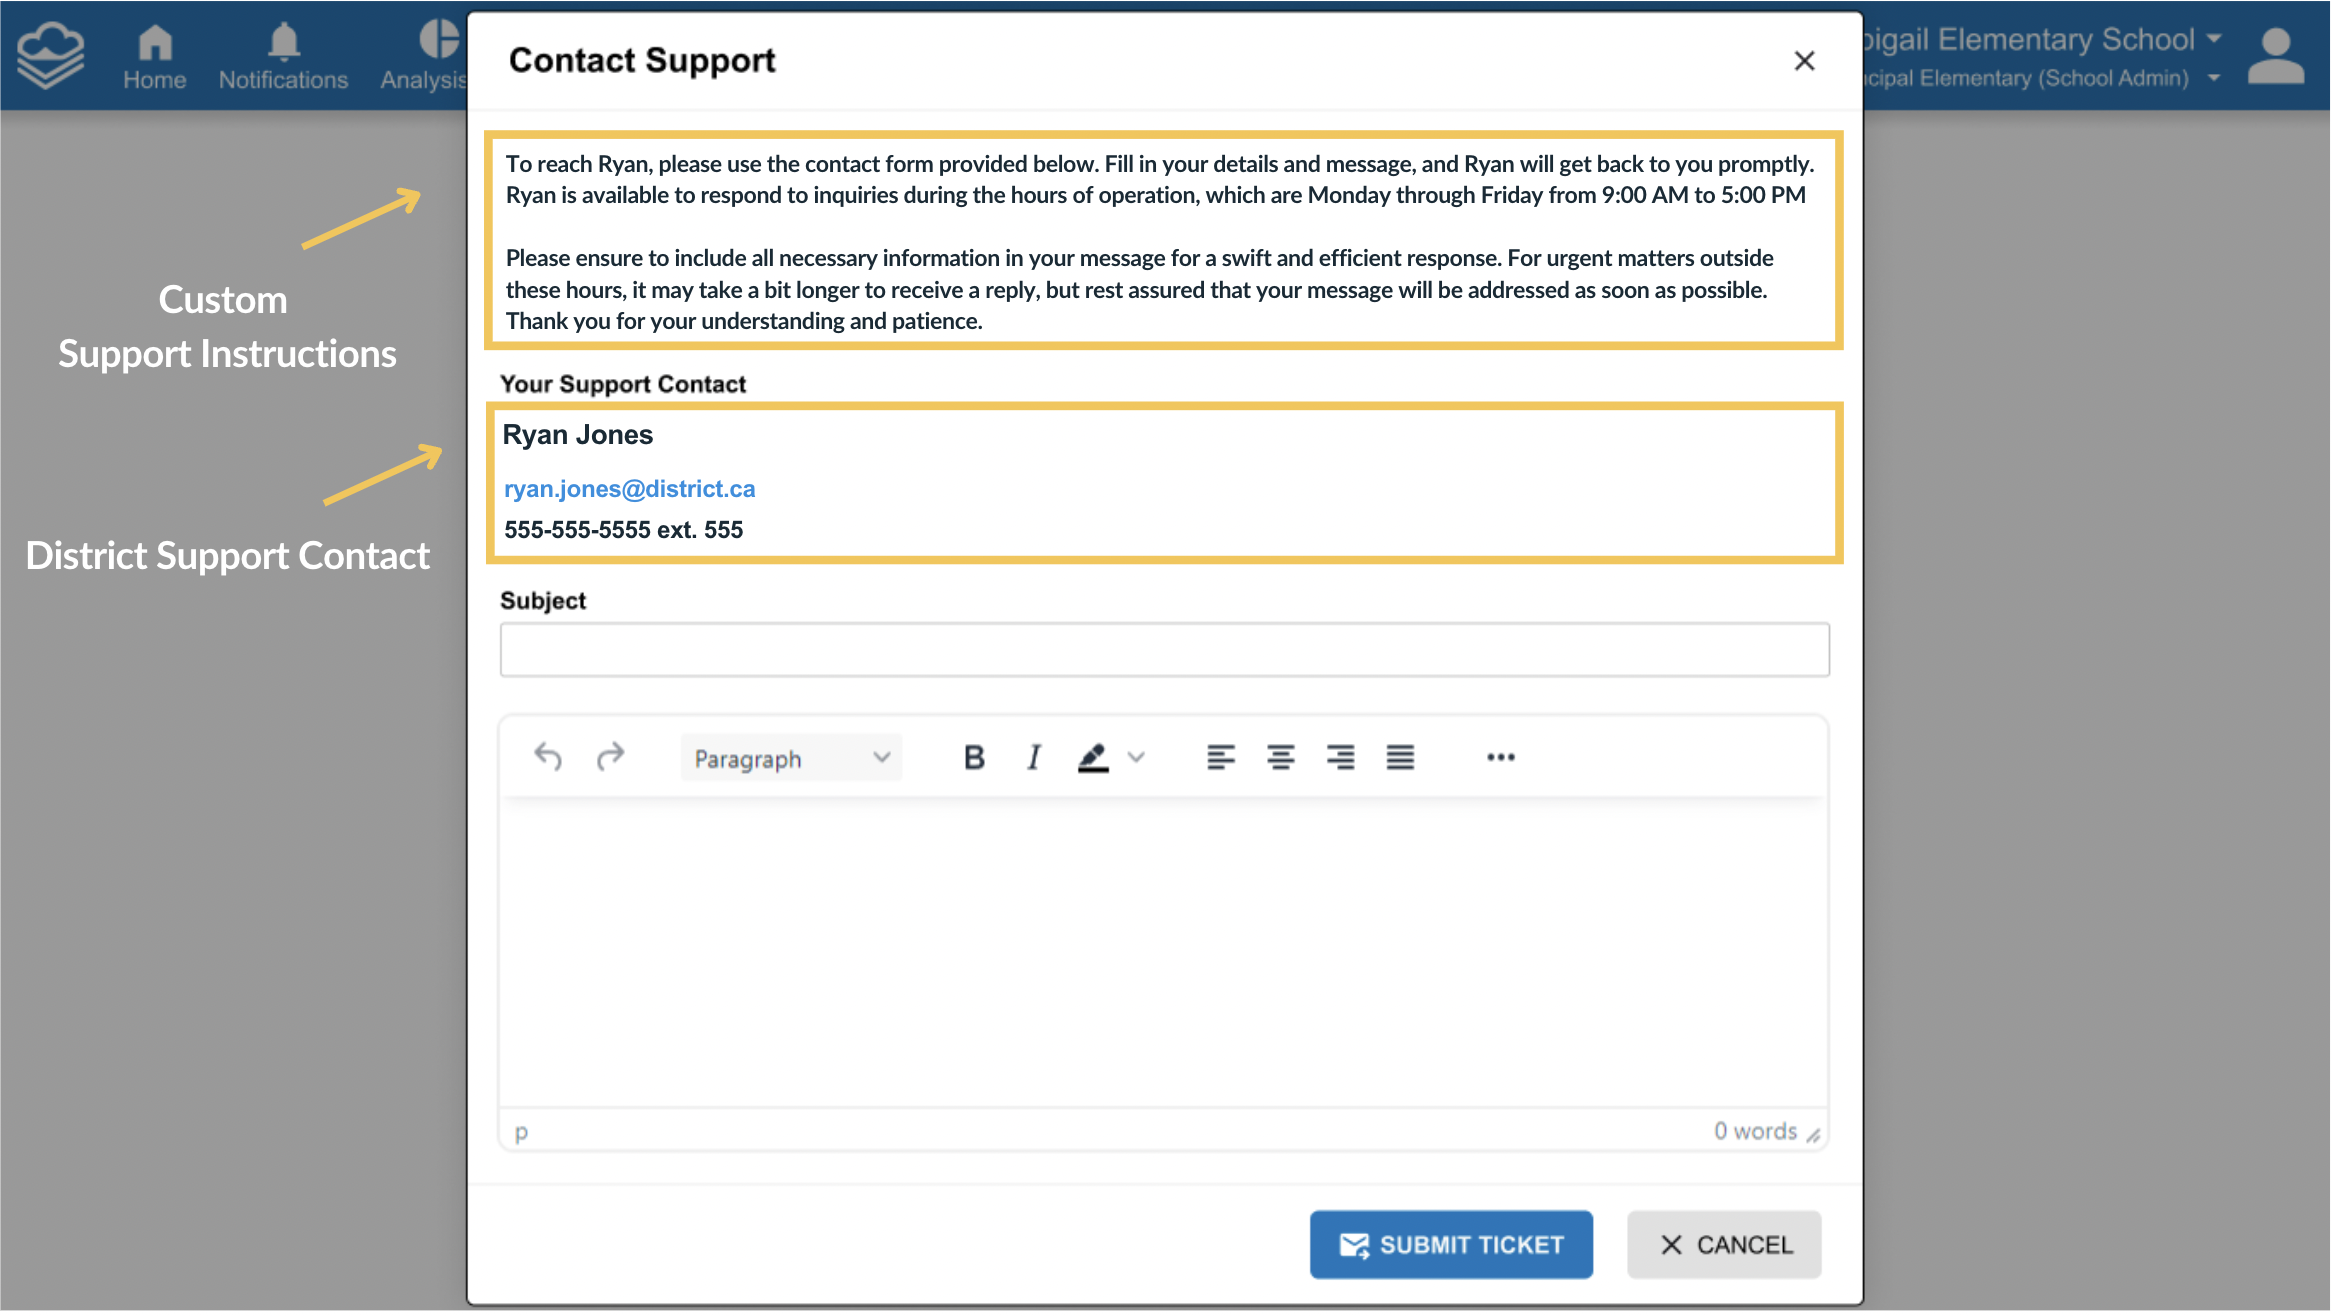Show more toolbar options
Image resolution: width=2332 pixels, height=1316 pixels.
click(1500, 758)
